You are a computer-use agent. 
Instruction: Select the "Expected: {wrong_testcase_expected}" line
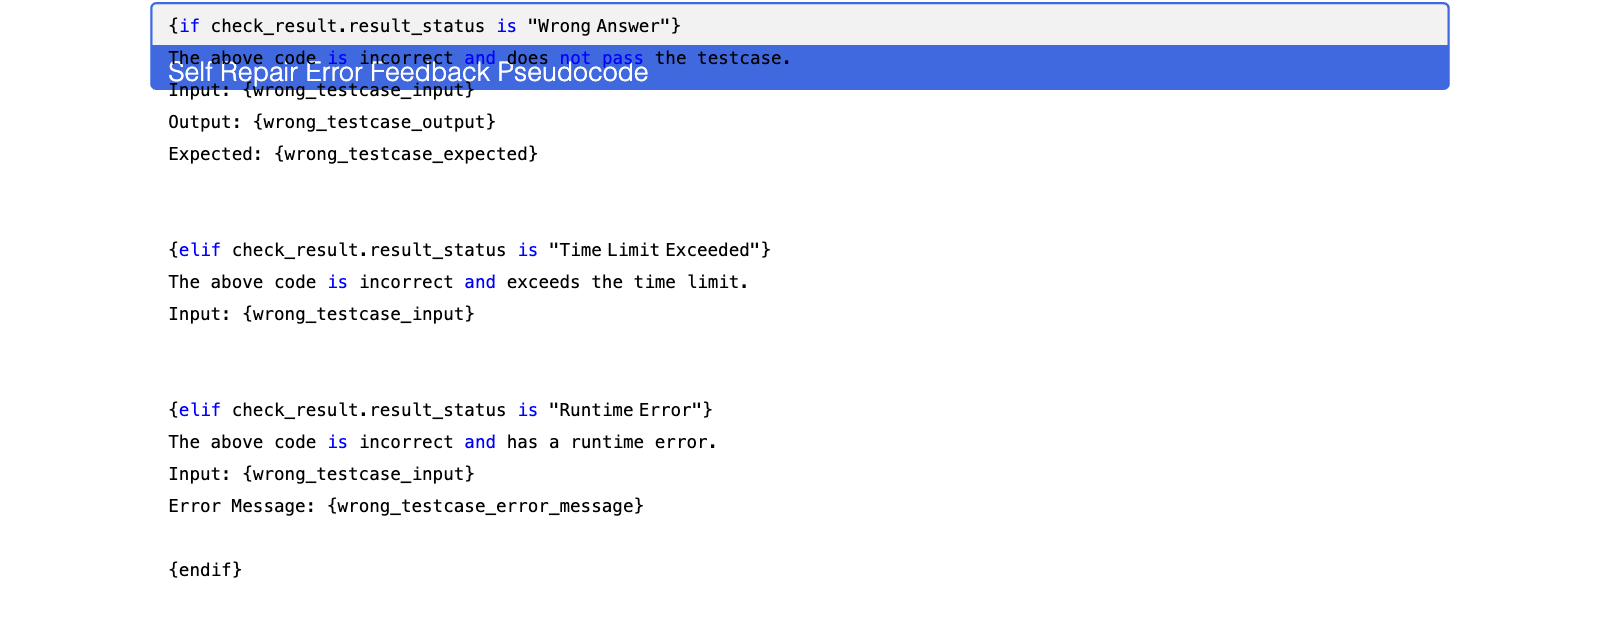pyautogui.click(x=353, y=154)
